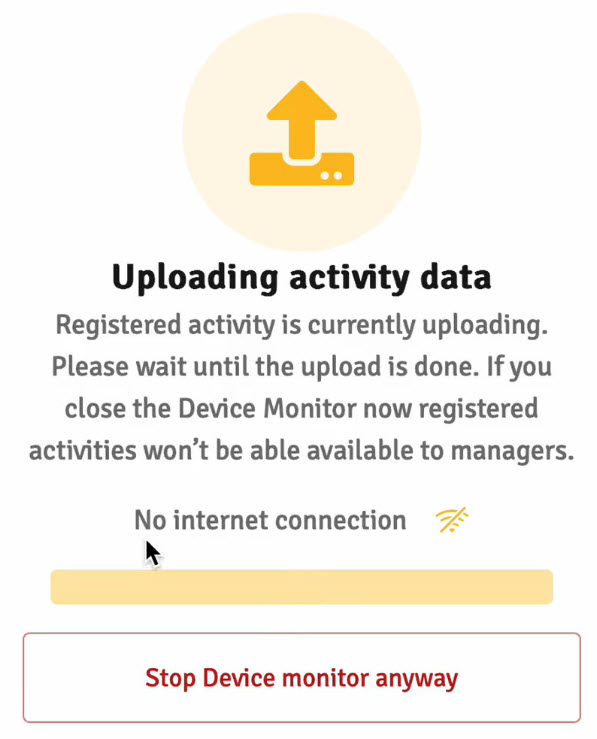The image size is (597, 739).
Task: Click the two white dots on upload tray
Action: click(x=331, y=176)
